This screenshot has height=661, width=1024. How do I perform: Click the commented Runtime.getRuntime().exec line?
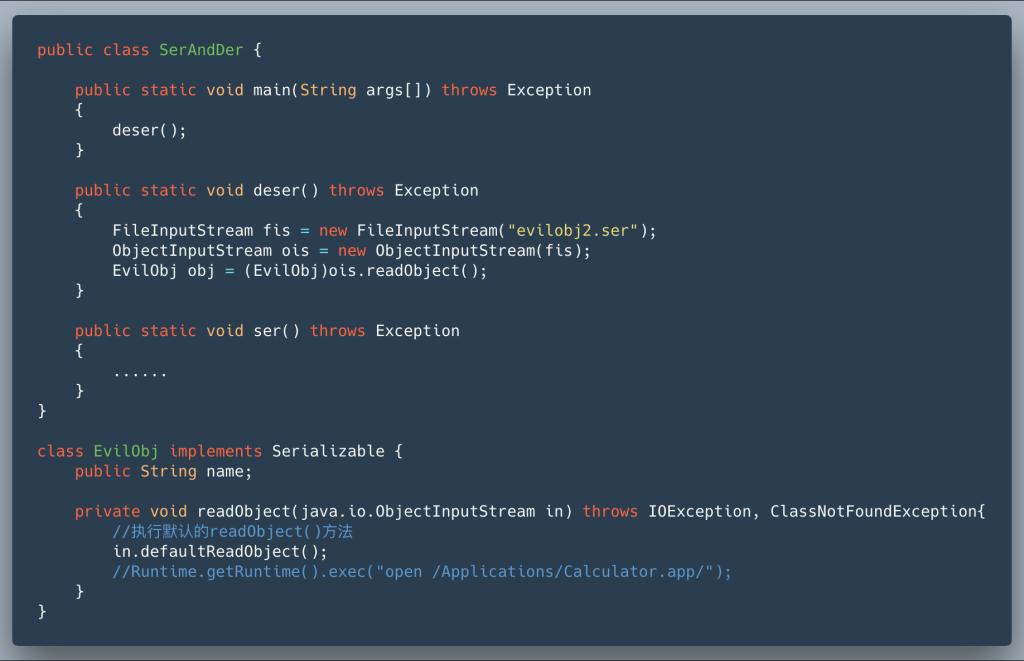click(x=422, y=571)
